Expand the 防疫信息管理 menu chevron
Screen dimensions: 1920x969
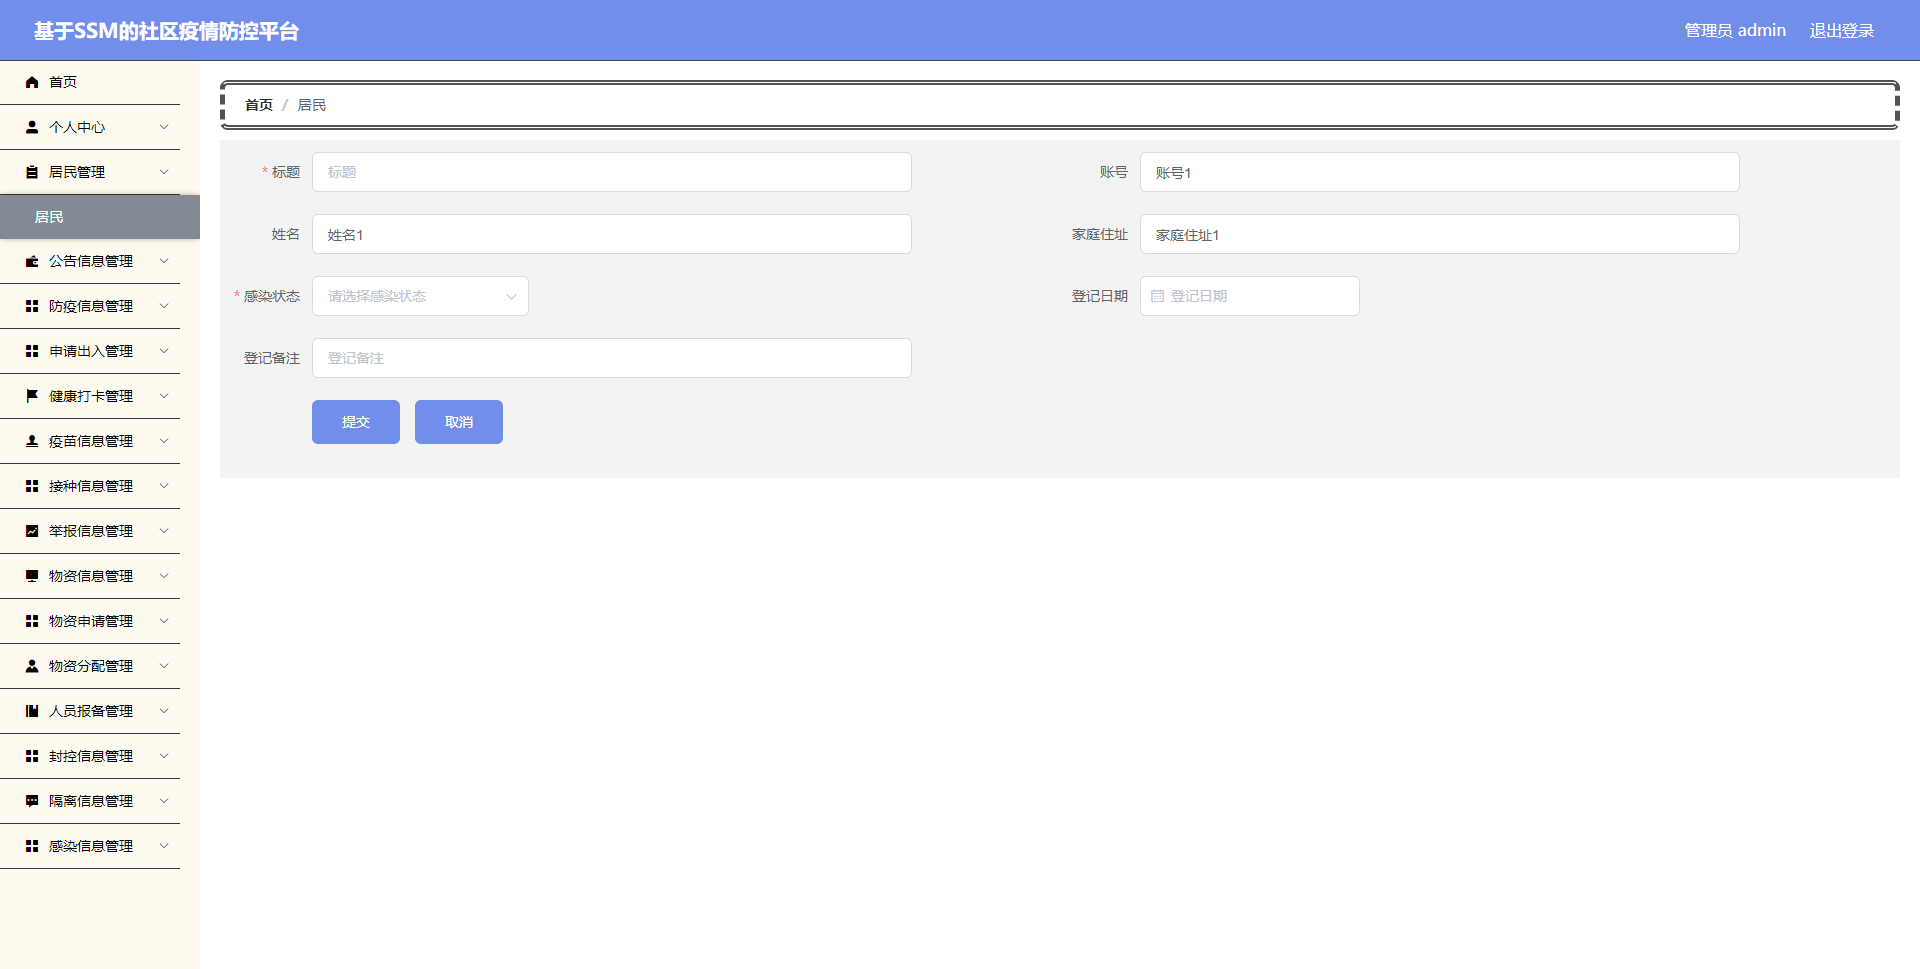pos(164,306)
